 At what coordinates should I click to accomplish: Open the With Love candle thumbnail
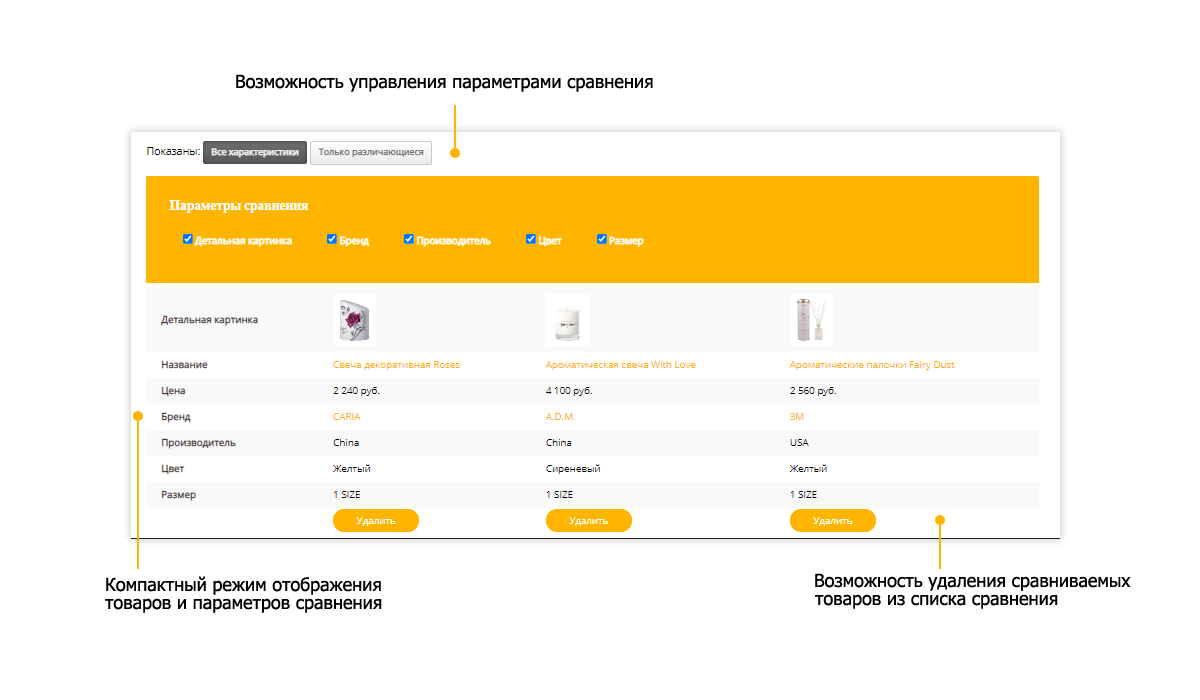[567, 320]
